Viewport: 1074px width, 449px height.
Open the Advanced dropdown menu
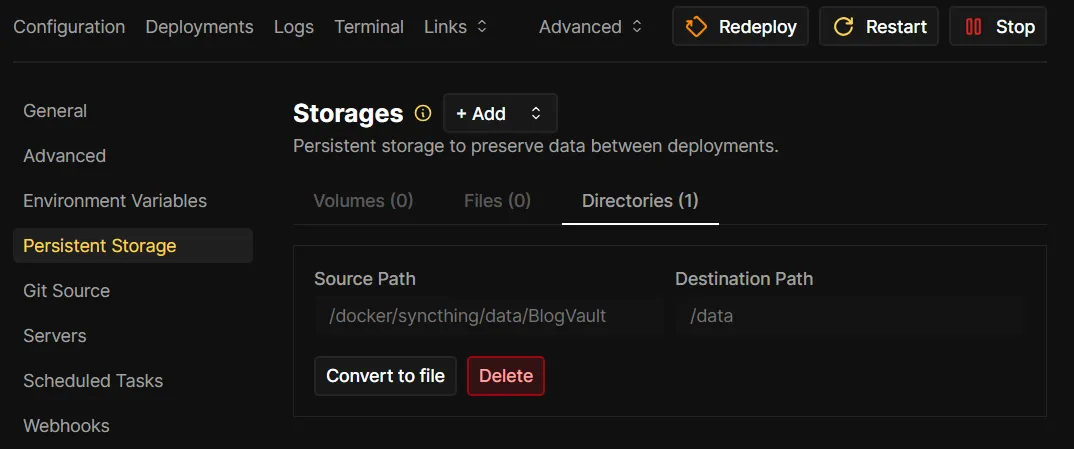point(591,27)
